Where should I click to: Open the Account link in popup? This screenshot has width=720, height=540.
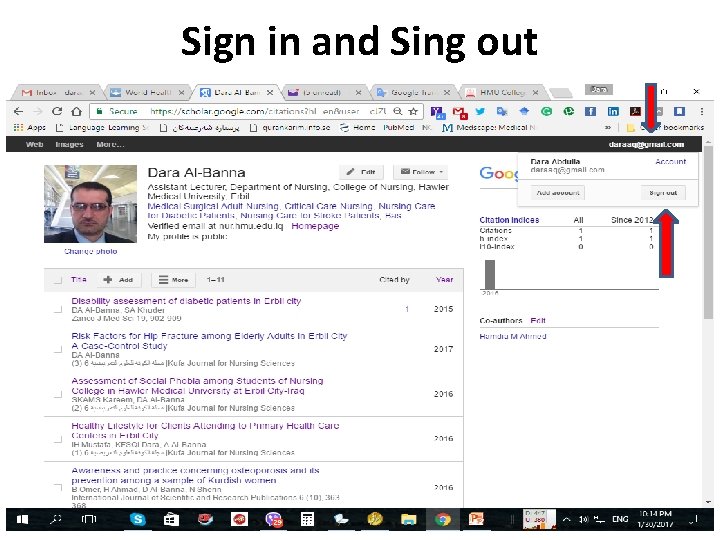click(670, 162)
